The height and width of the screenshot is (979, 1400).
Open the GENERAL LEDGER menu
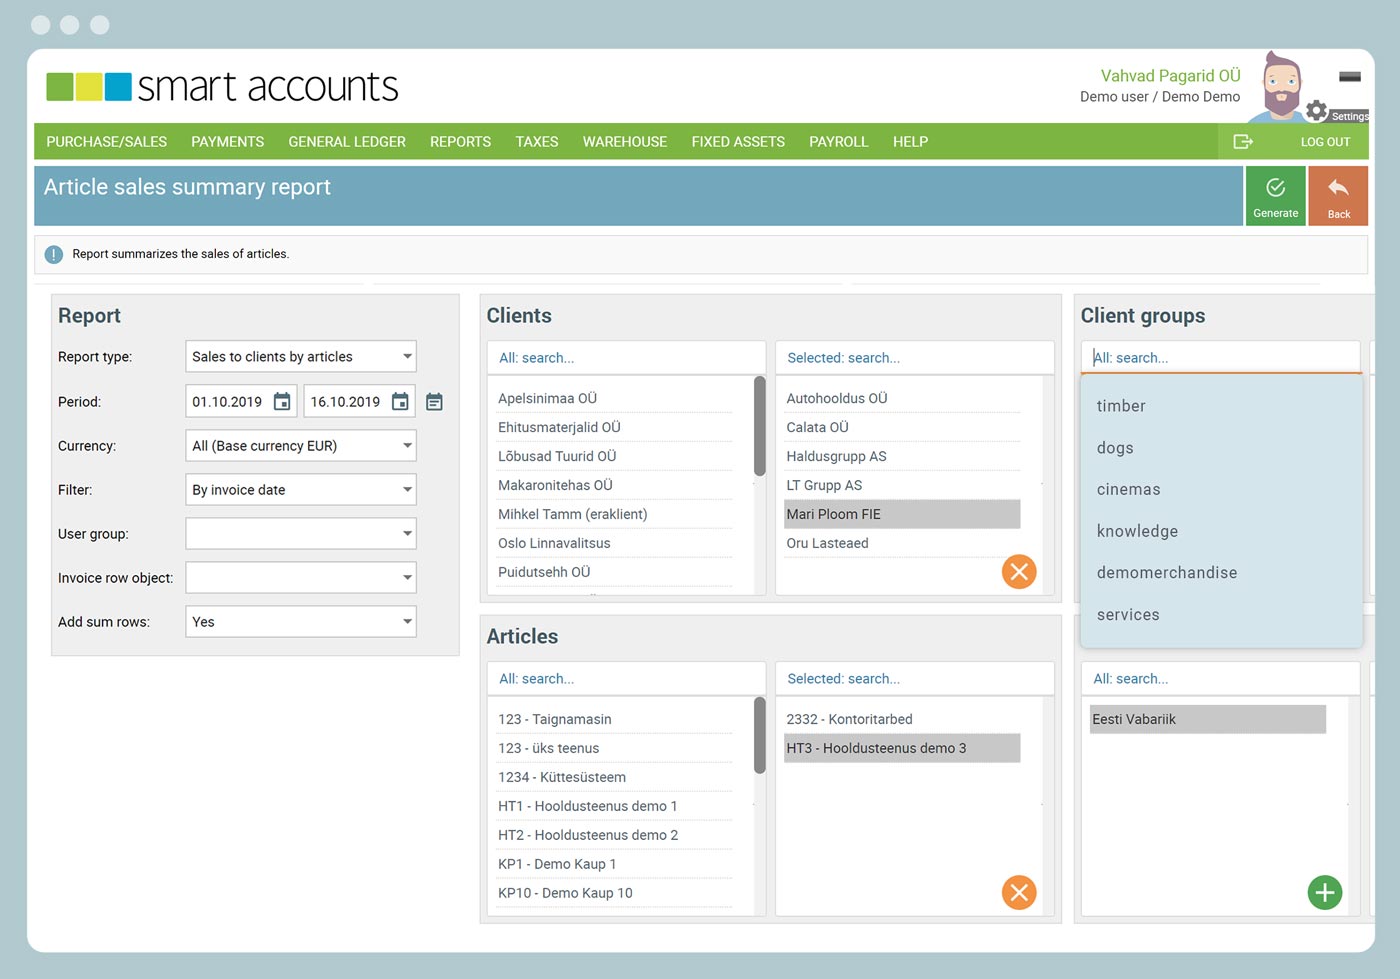coord(347,142)
